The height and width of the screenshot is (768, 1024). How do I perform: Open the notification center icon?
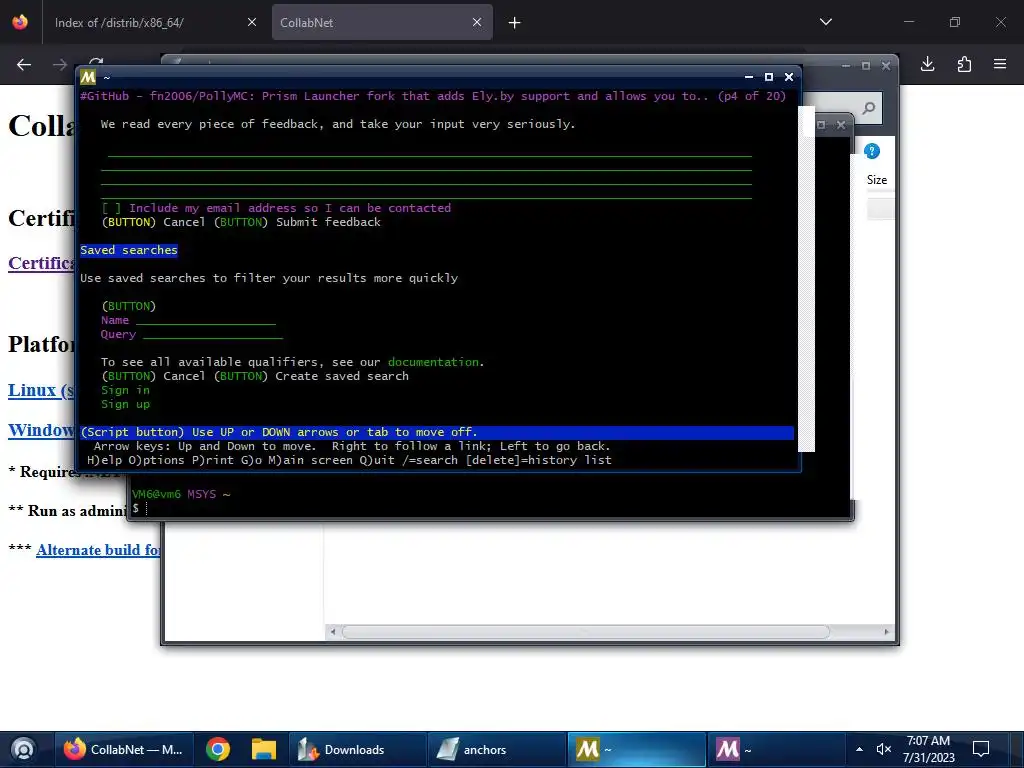point(981,749)
